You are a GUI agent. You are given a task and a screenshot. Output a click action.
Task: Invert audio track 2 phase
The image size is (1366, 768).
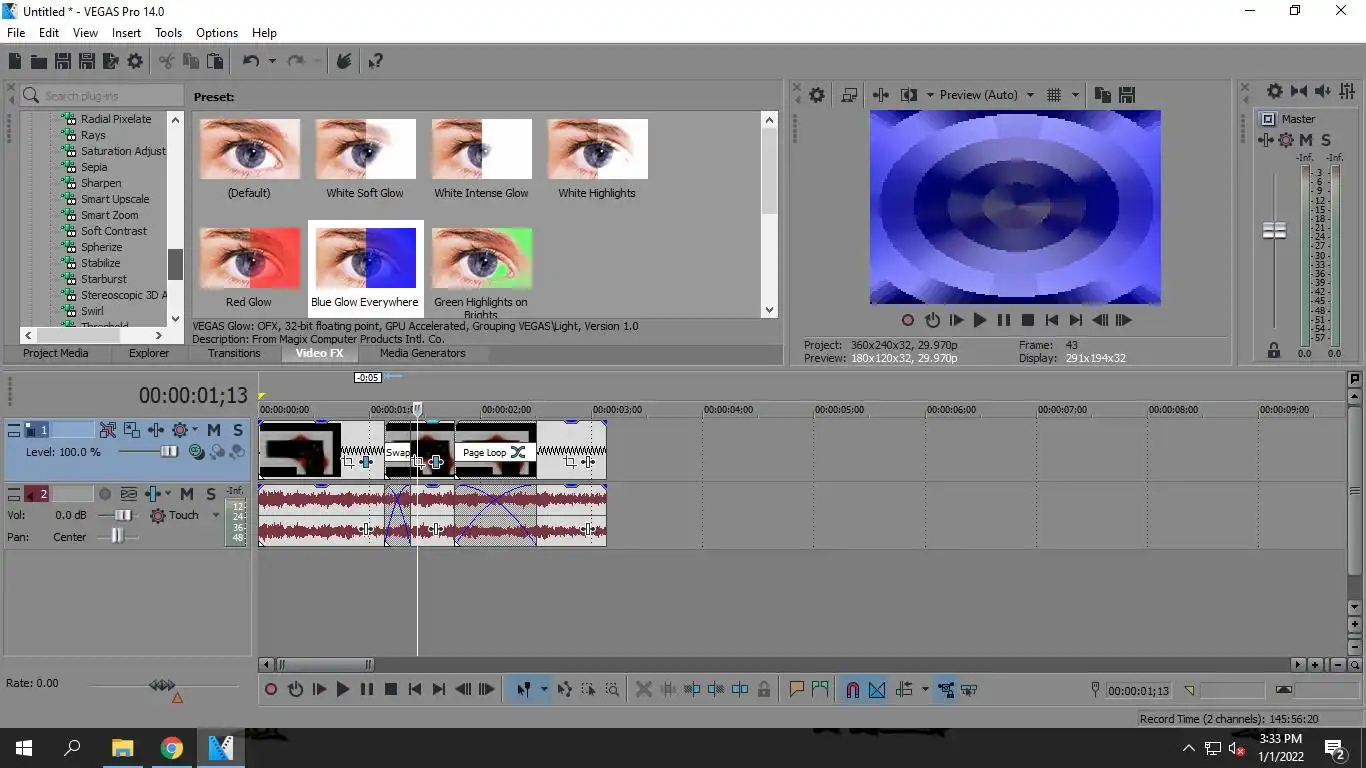pos(129,494)
